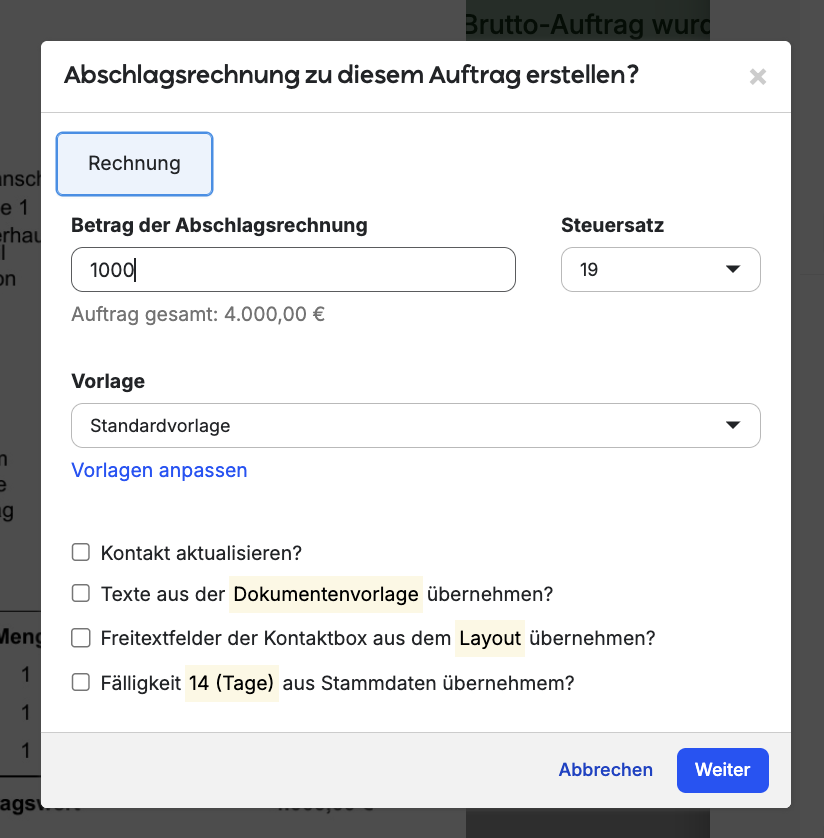
Task: Expand the Vorlage dropdown
Action: click(415, 426)
